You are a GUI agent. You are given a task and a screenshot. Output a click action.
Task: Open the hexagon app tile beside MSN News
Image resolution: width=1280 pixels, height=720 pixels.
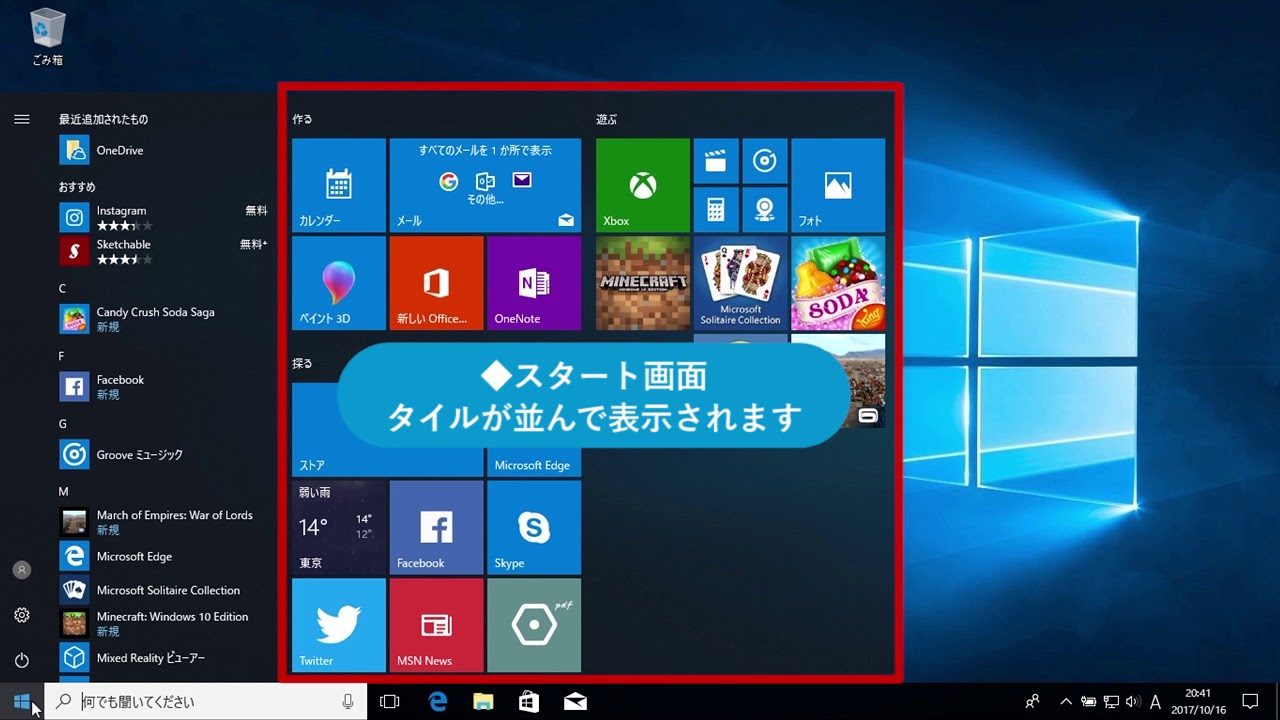click(534, 625)
